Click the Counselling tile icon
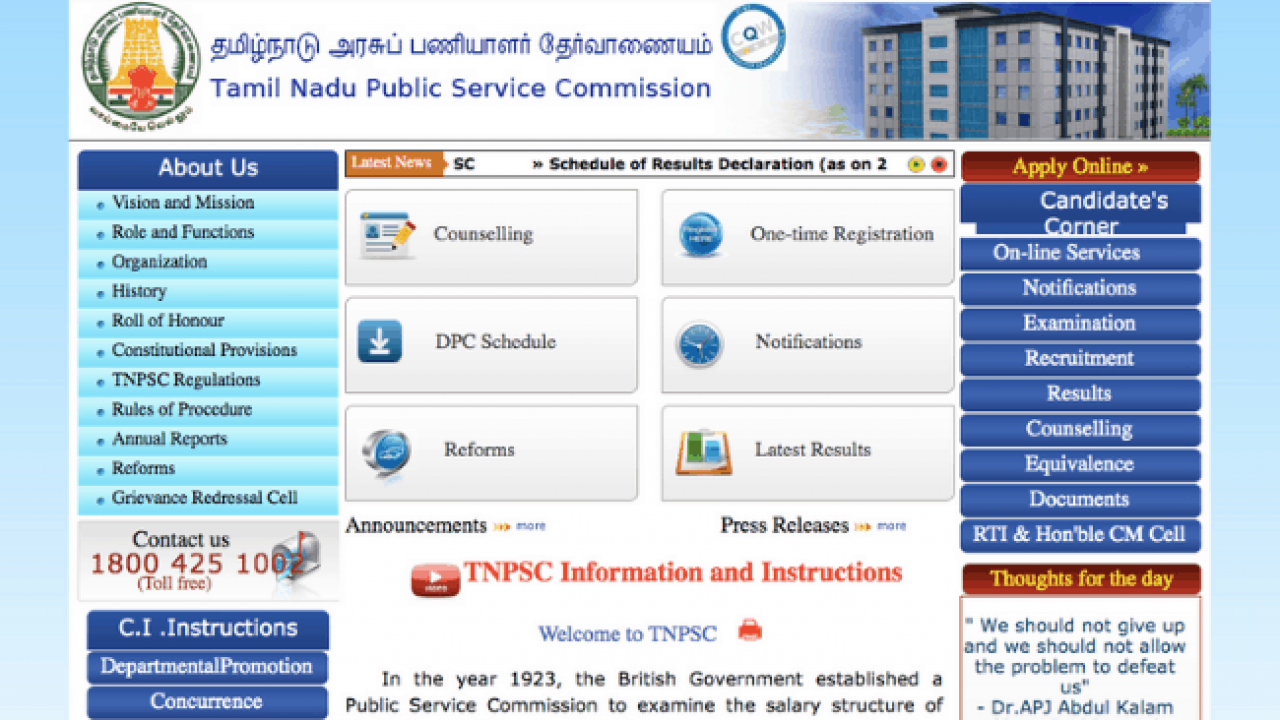1280x720 pixels. pos(387,236)
